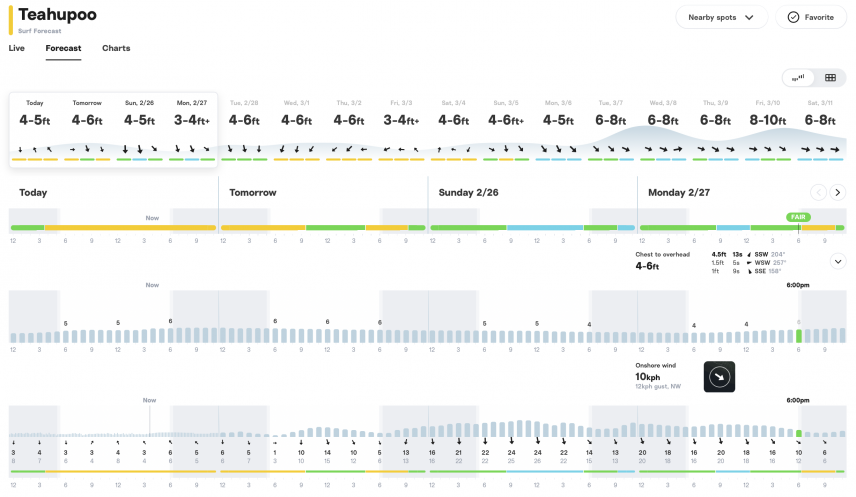The width and height of the screenshot is (856, 497).
Task: Go to next days arrow
Action: pyautogui.click(x=837, y=192)
